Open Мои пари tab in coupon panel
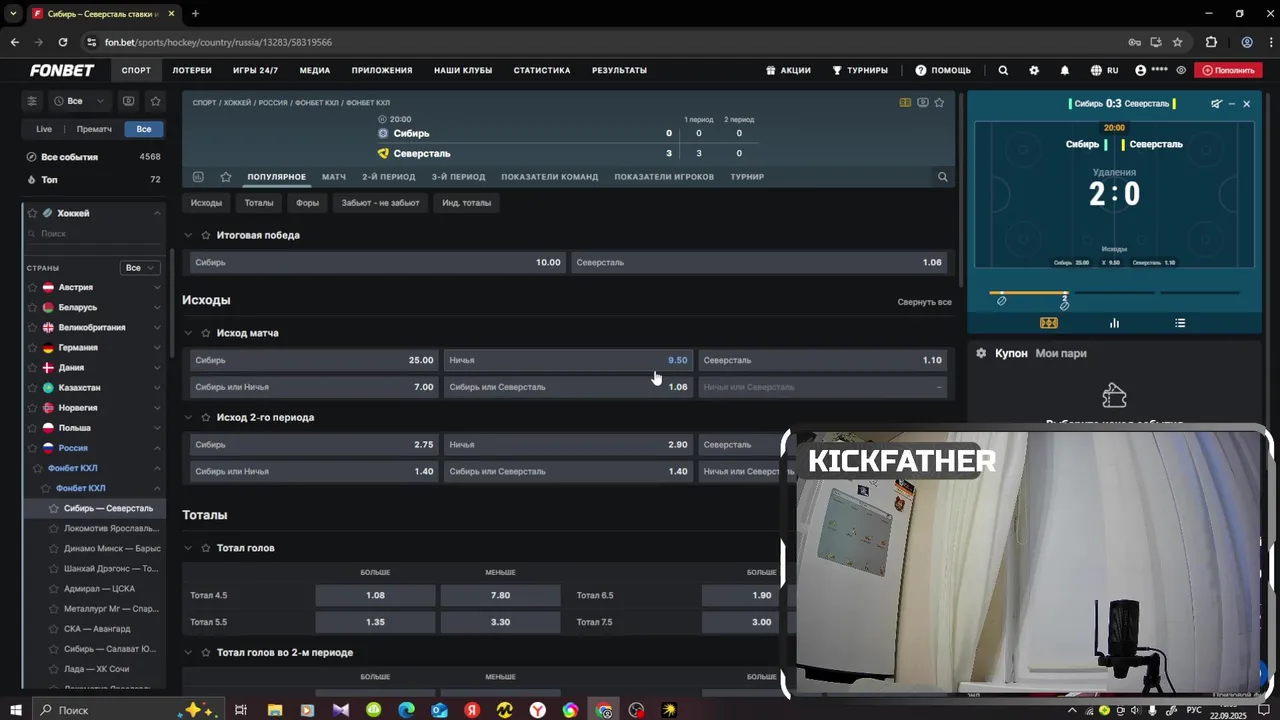The height and width of the screenshot is (720, 1280). coord(1060,353)
